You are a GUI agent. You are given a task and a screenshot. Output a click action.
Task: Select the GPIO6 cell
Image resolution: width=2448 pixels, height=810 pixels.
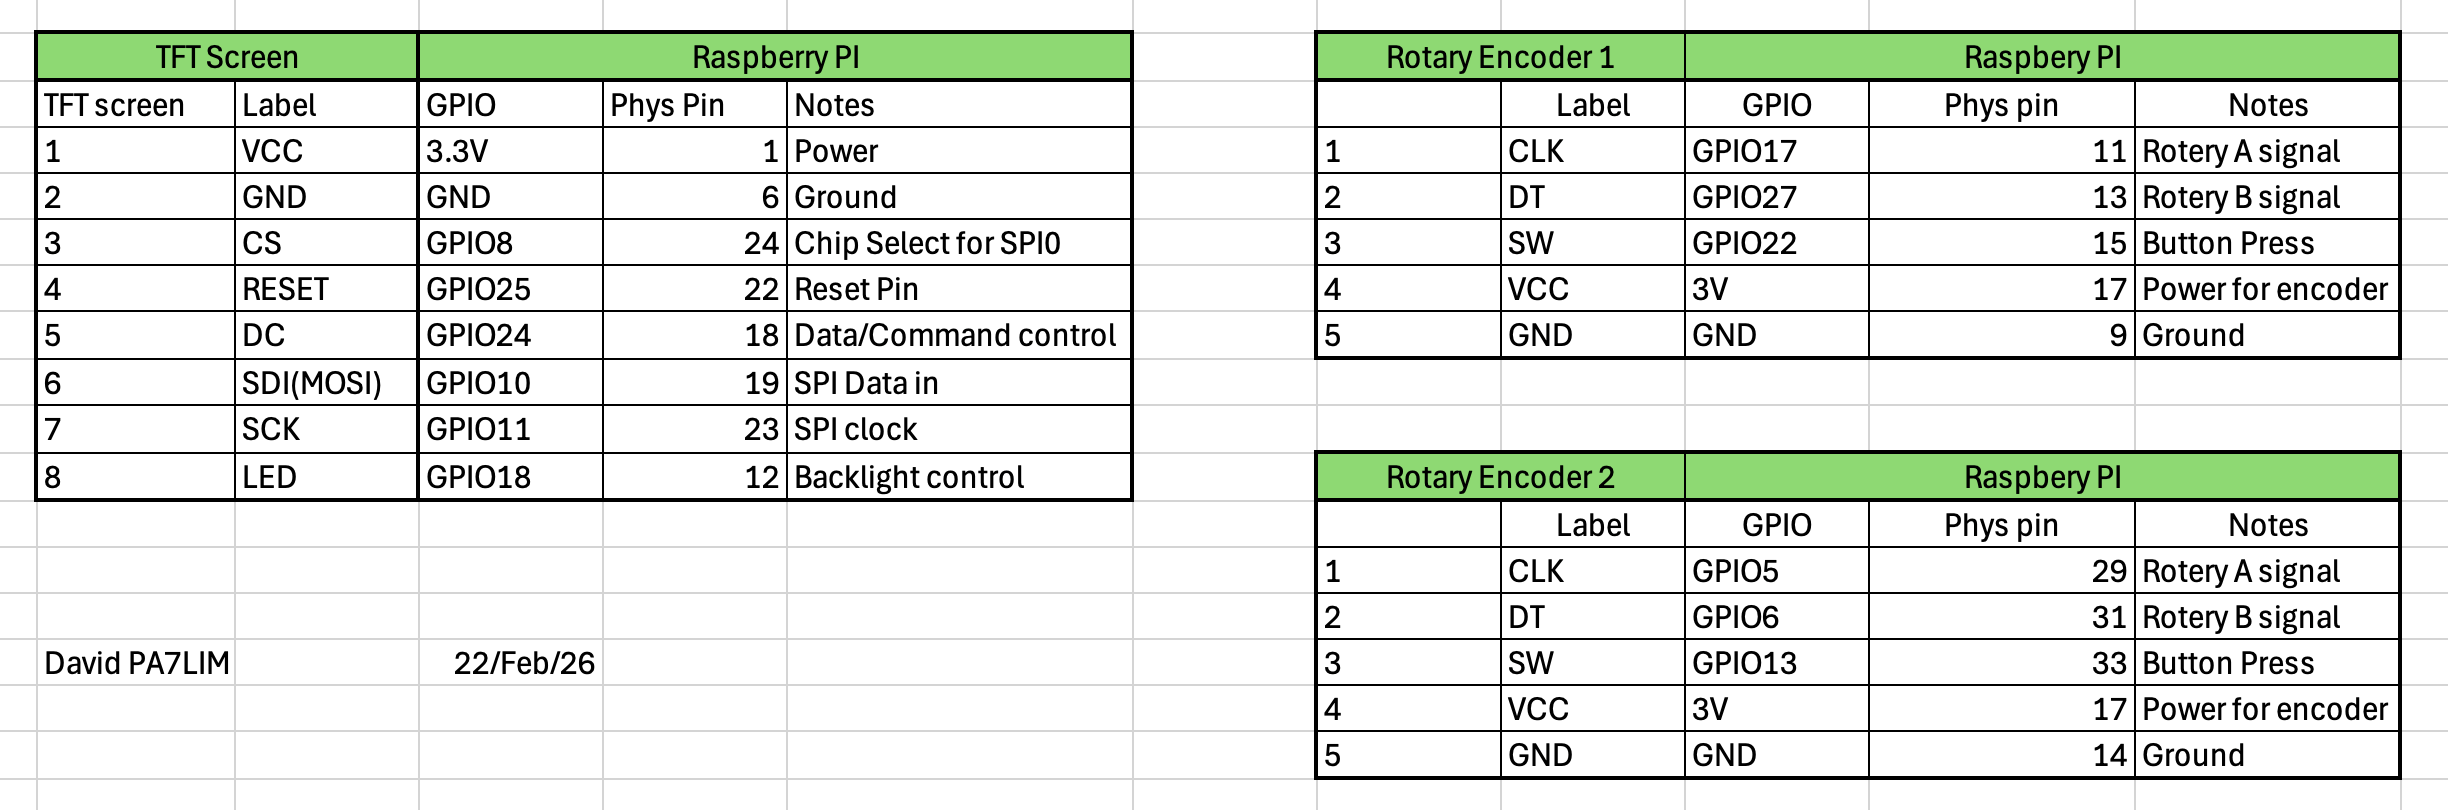tap(1775, 617)
